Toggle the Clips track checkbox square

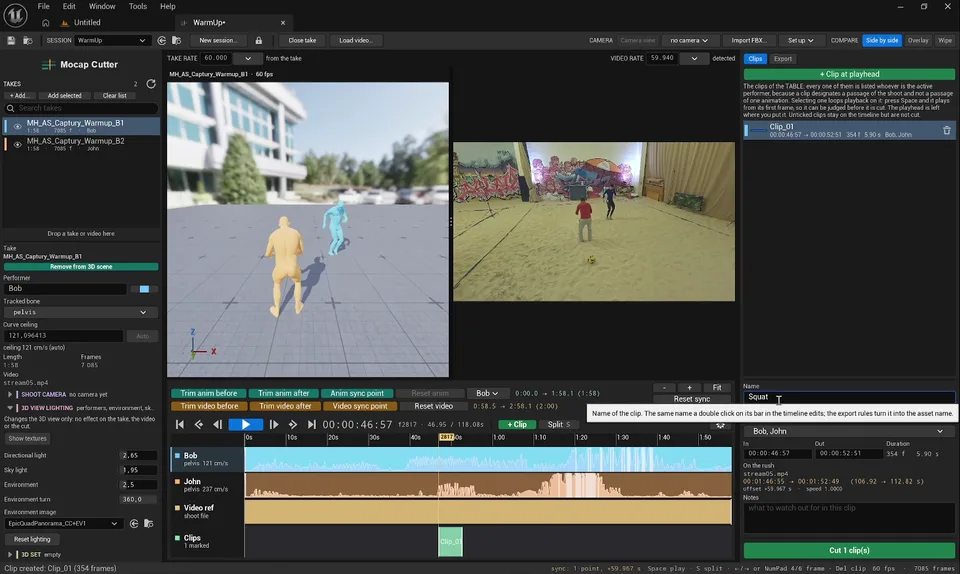click(178, 538)
